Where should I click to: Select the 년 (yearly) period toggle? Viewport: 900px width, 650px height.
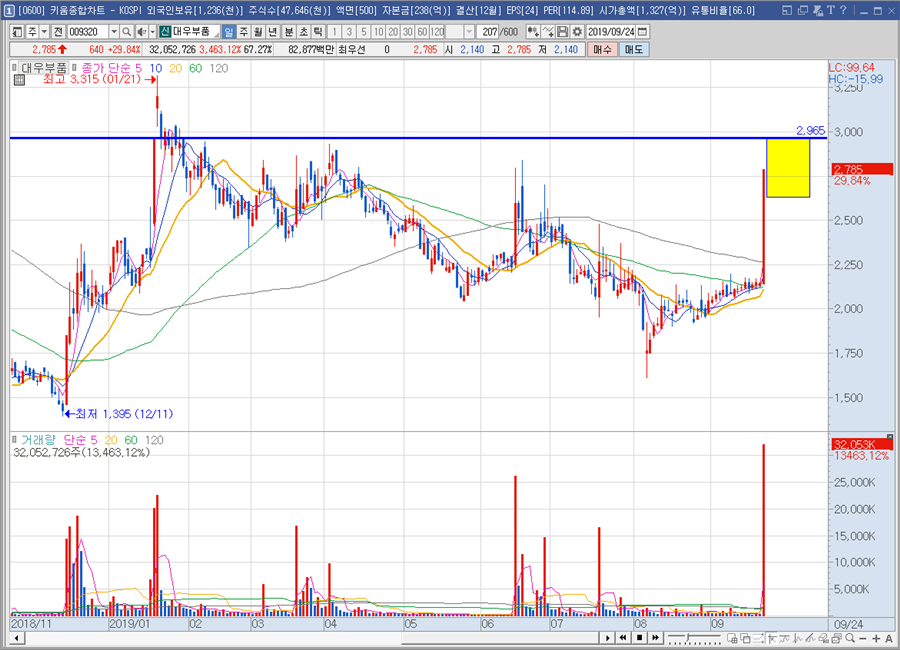[273, 32]
